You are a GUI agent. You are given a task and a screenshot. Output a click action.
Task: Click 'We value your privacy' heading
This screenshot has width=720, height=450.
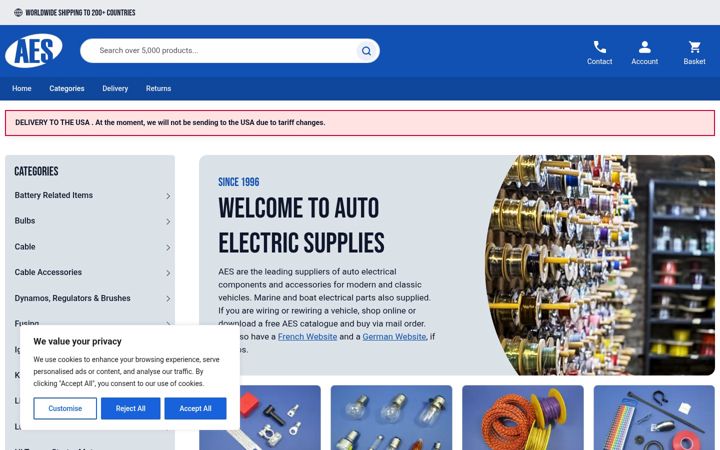77,341
